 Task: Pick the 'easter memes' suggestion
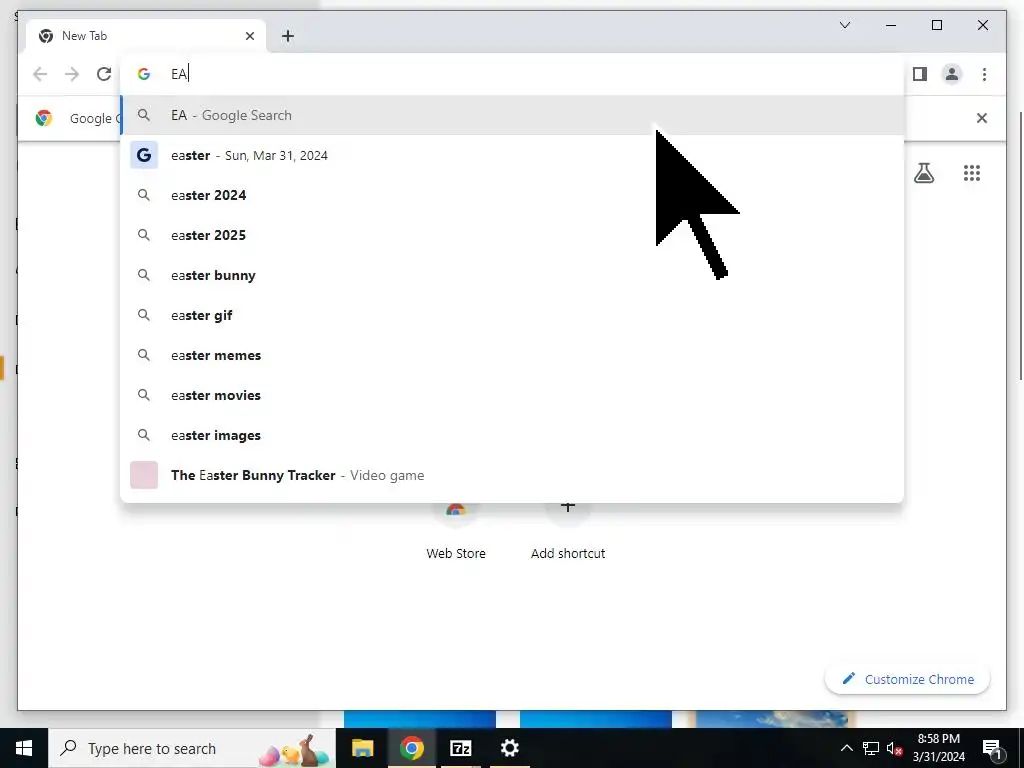(x=513, y=355)
